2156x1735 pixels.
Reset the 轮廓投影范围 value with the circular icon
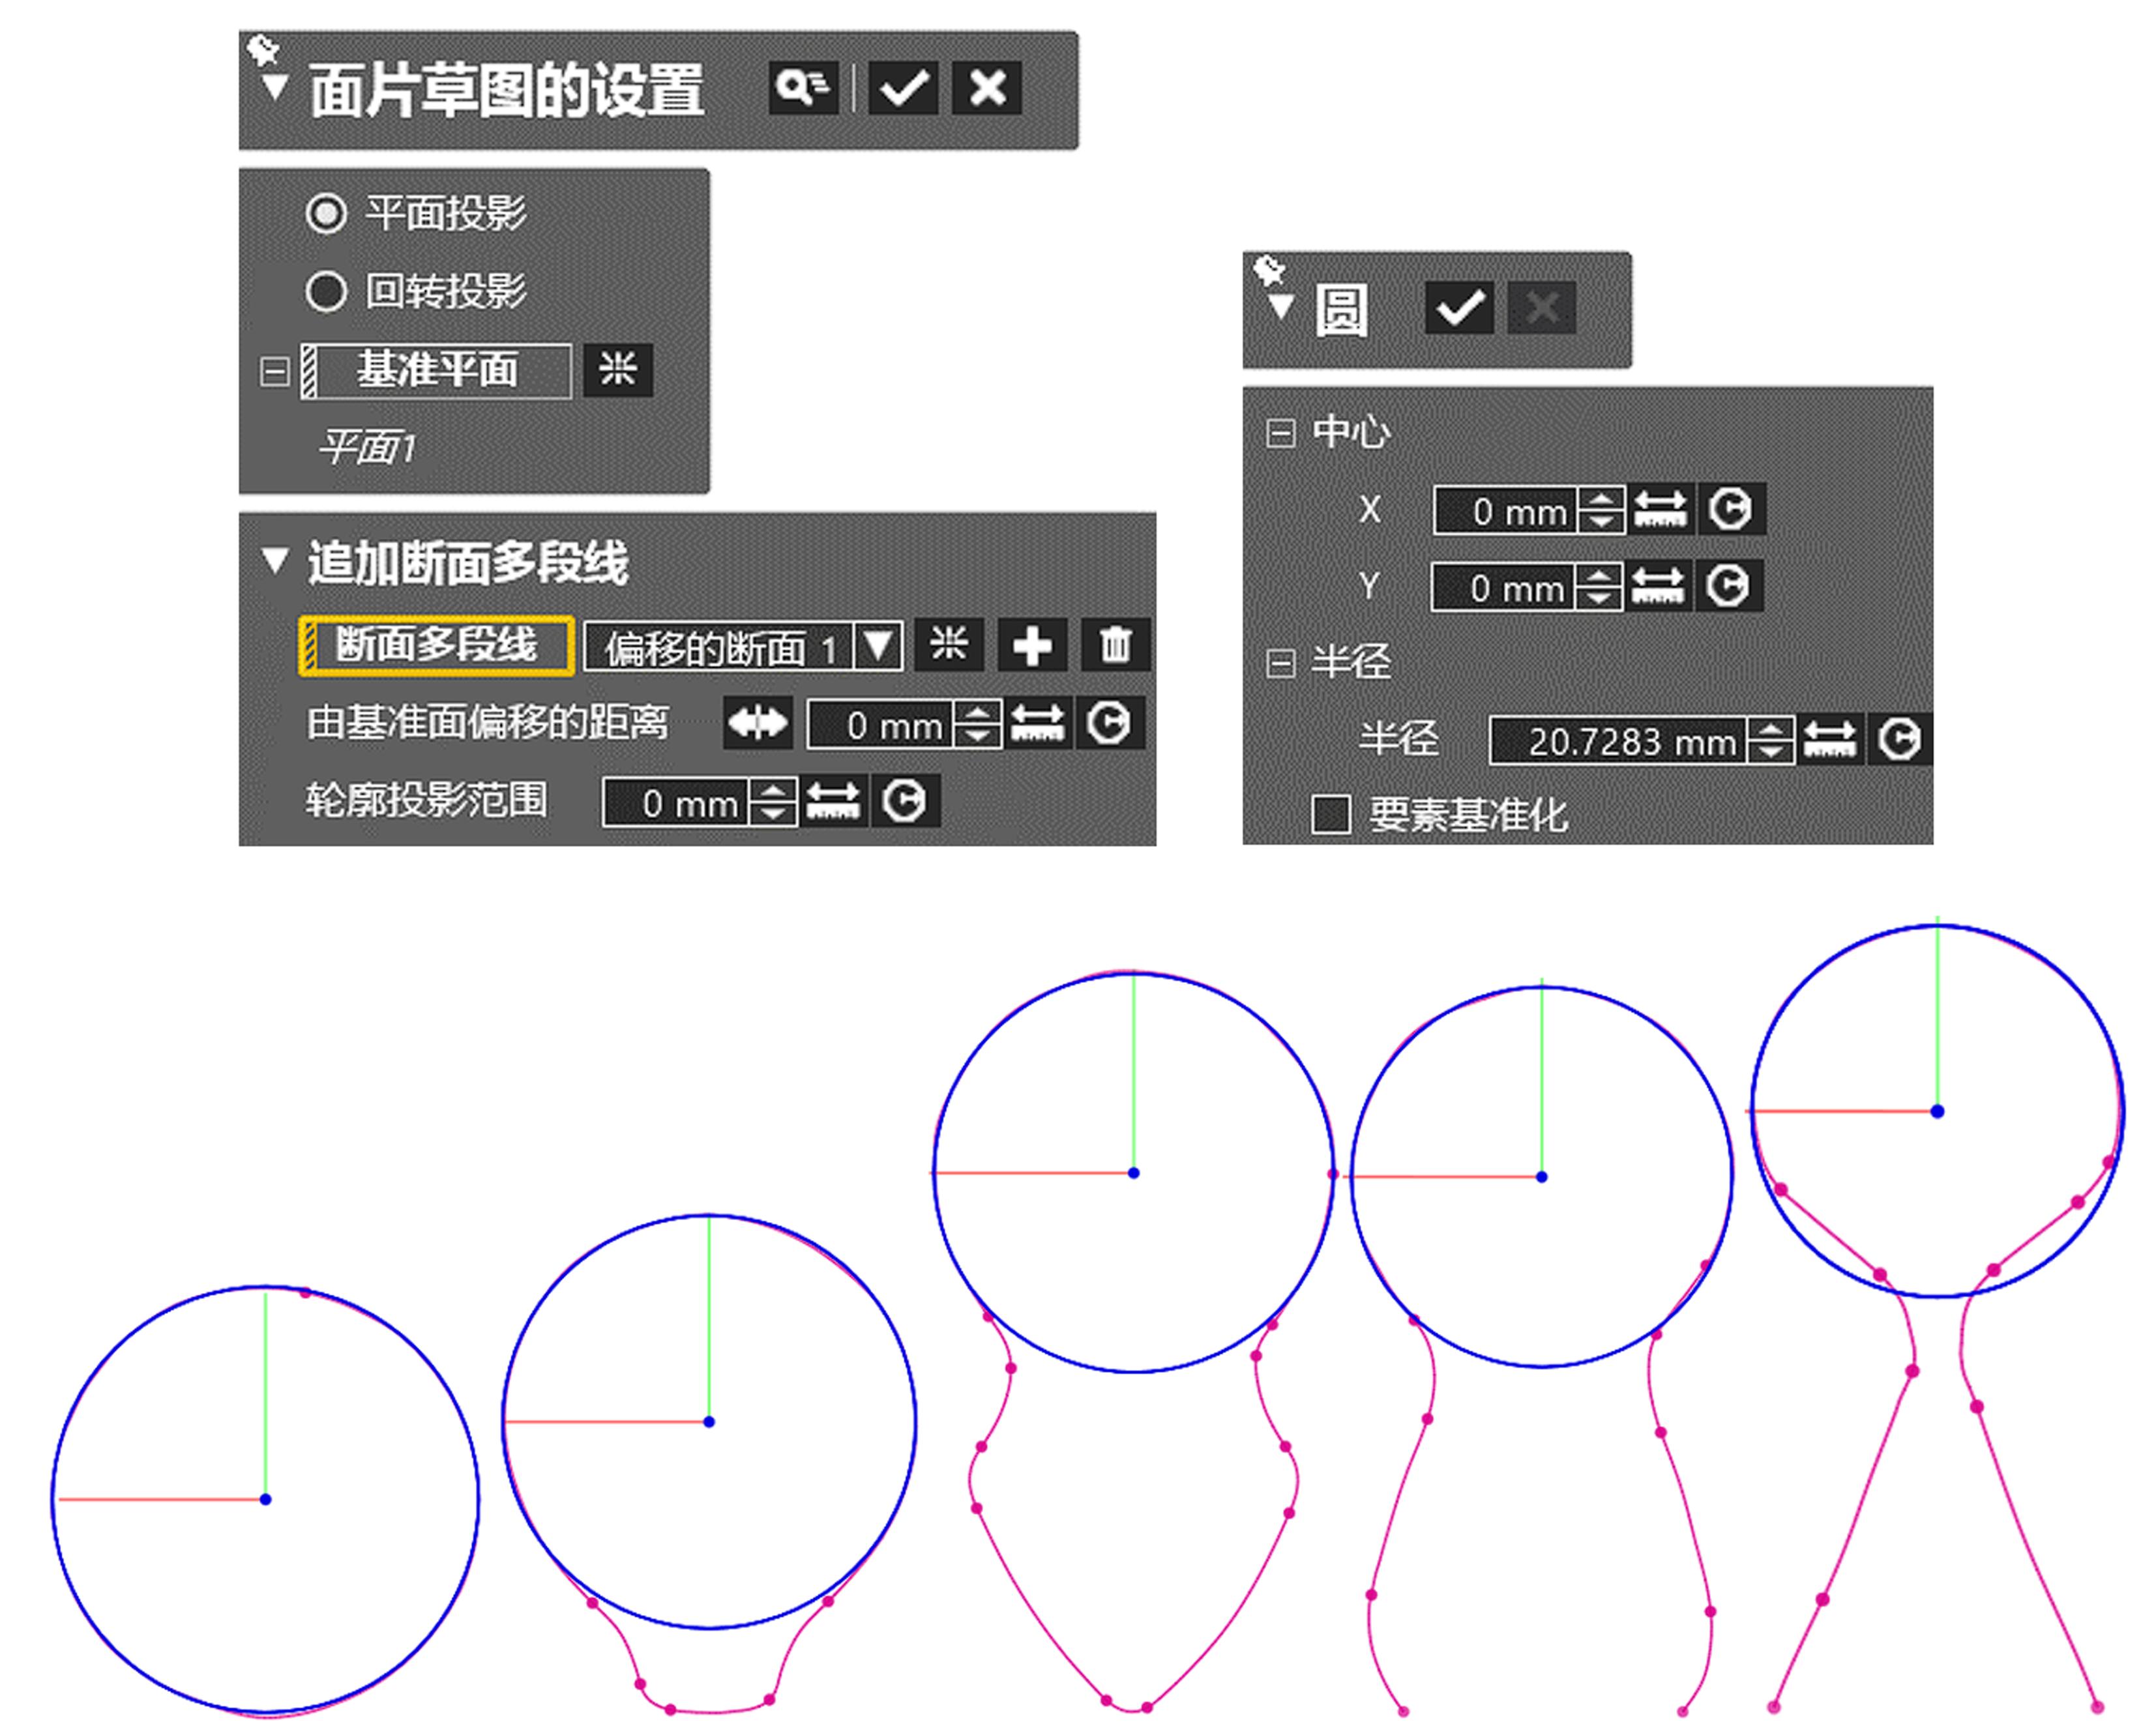(x=905, y=801)
